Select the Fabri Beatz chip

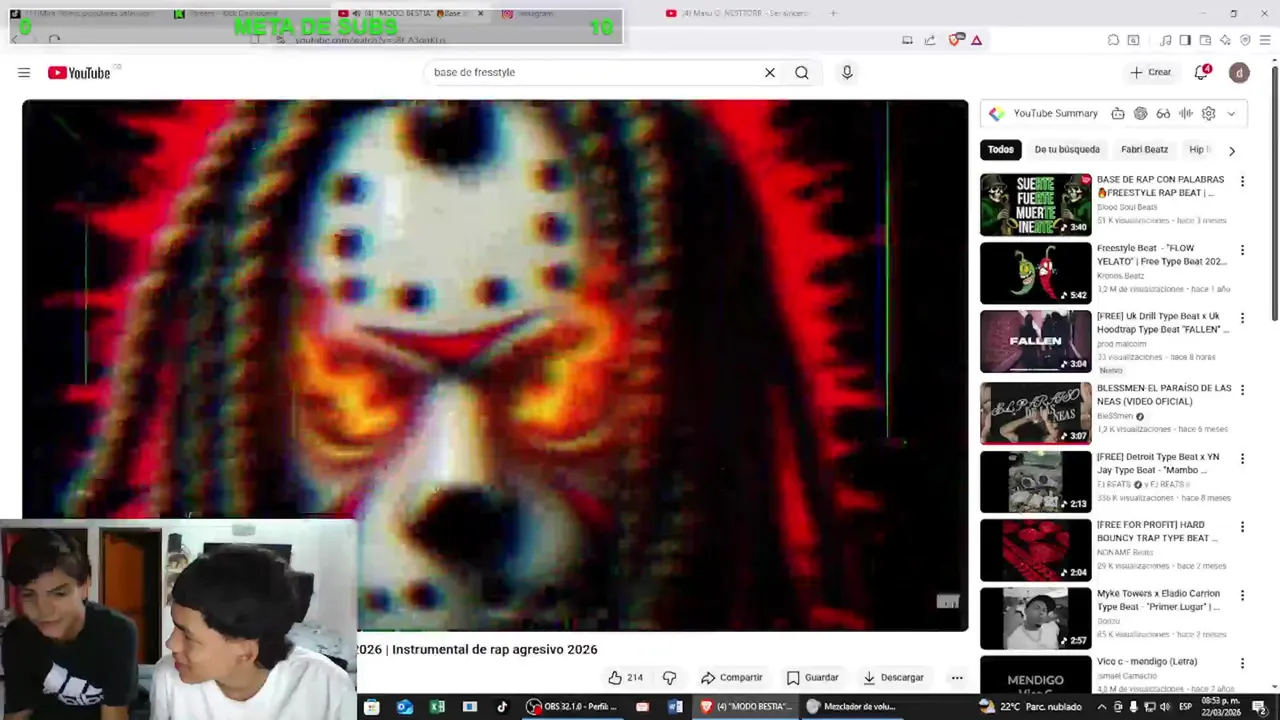tap(1144, 149)
